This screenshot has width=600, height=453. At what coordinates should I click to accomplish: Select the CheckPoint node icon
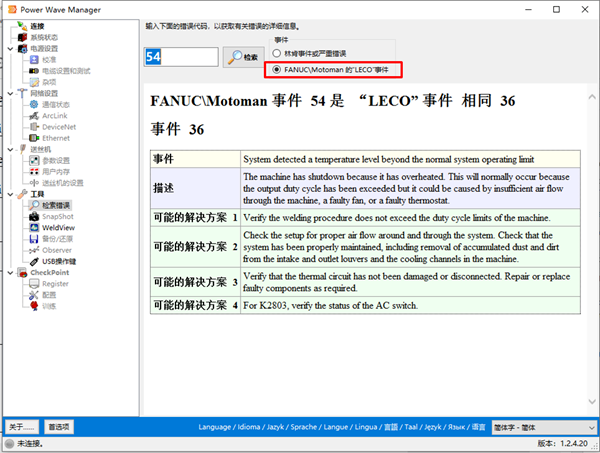[x=23, y=272]
